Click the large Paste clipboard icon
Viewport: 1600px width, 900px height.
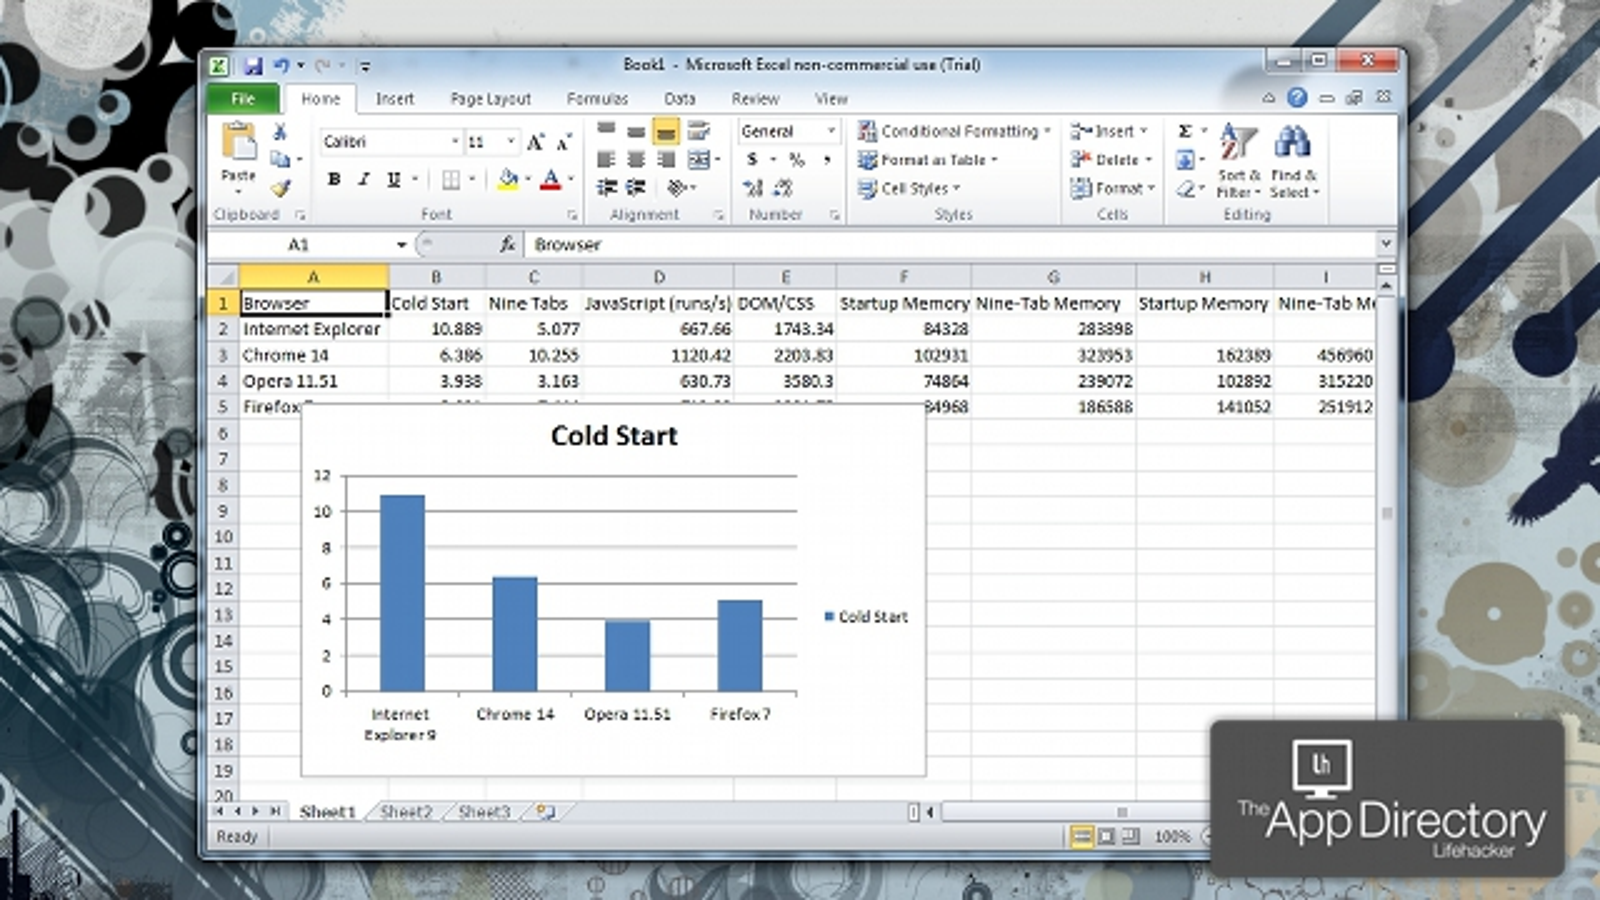pos(239,141)
